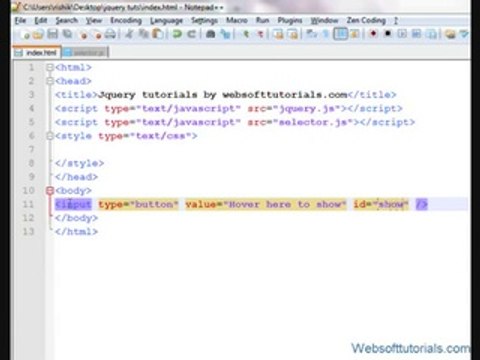Open the Window menu
This screenshot has width=480, height=360.
click(324, 21)
